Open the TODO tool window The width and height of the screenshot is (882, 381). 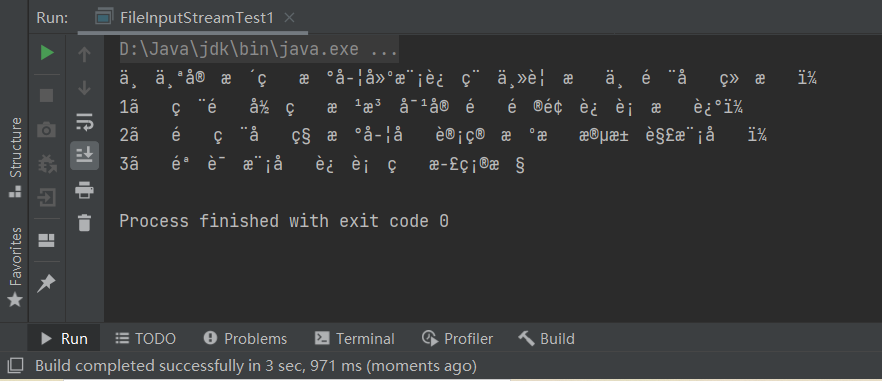pyautogui.click(x=146, y=339)
